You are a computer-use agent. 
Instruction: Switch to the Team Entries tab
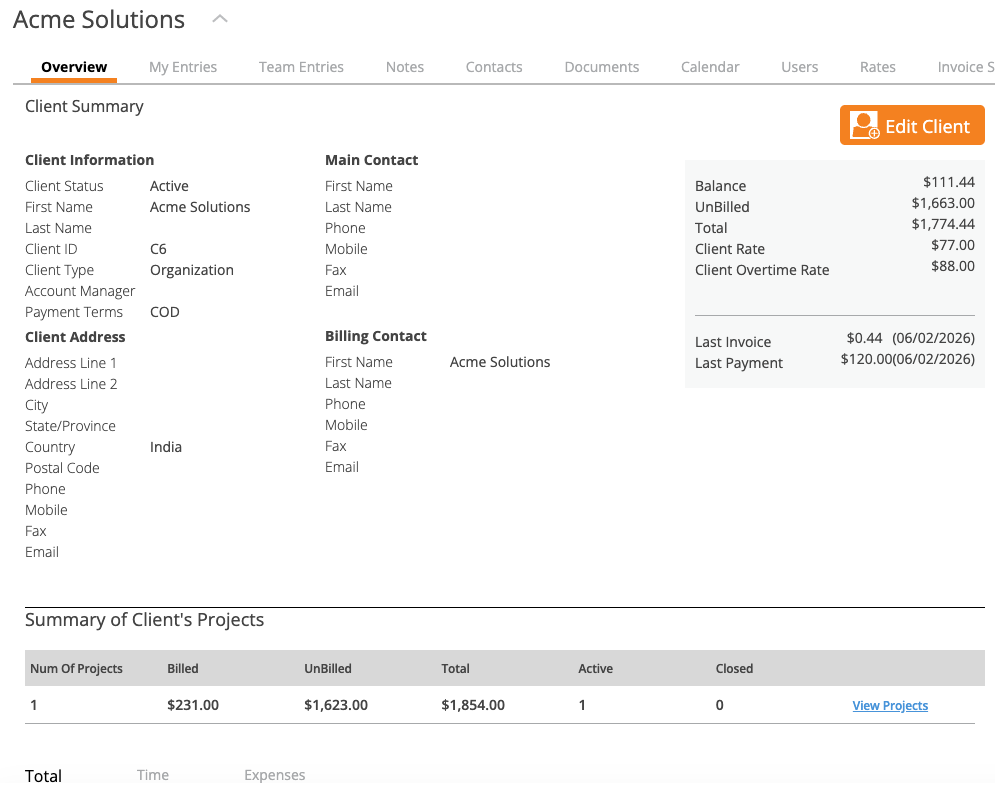click(301, 67)
